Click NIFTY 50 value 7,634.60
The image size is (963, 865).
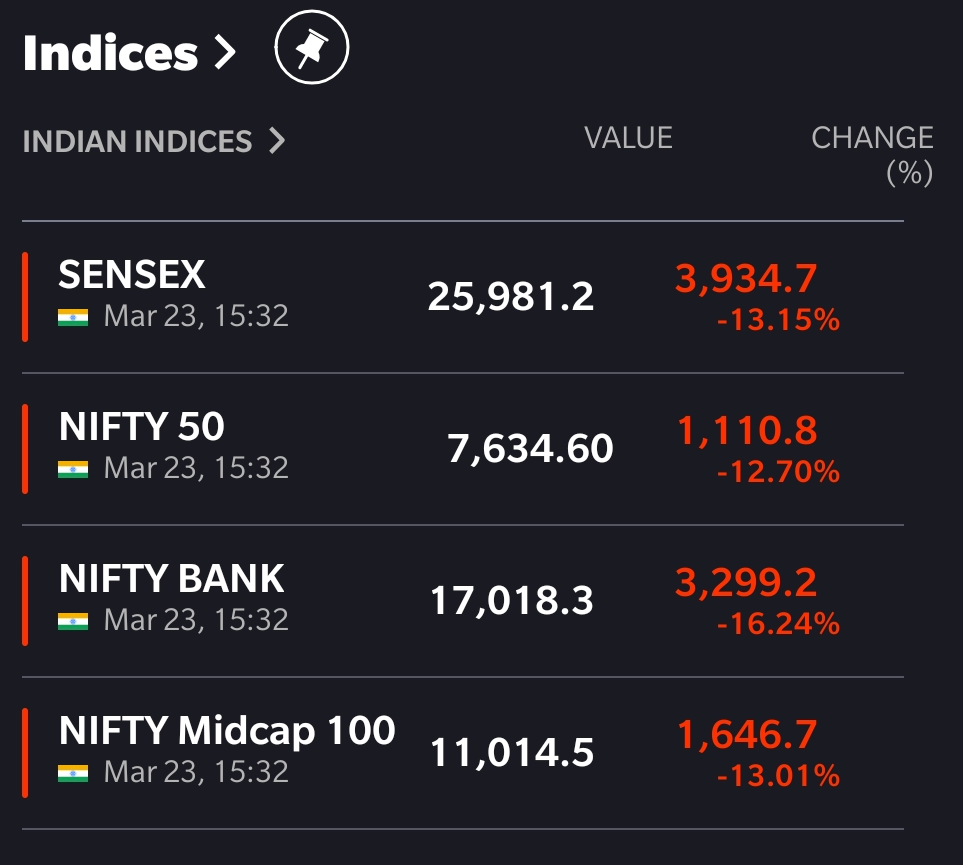click(530, 448)
